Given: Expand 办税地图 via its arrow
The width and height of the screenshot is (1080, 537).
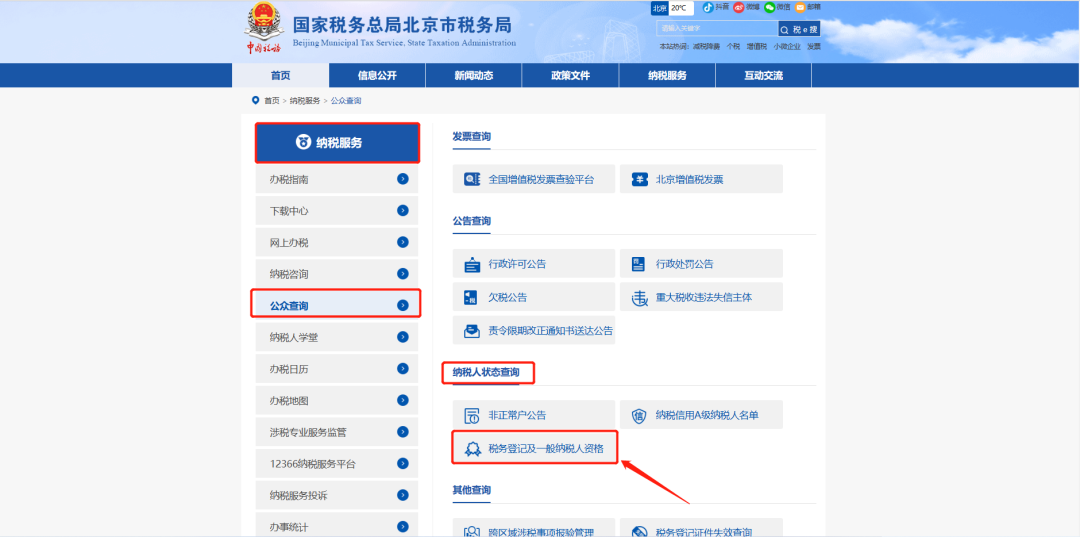Looking at the screenshot, I should 403,400.
